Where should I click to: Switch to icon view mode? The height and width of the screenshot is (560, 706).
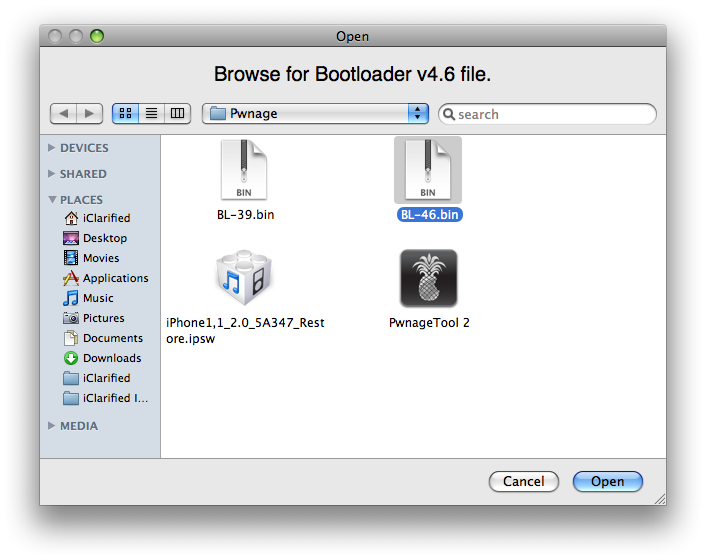(125, 114)
